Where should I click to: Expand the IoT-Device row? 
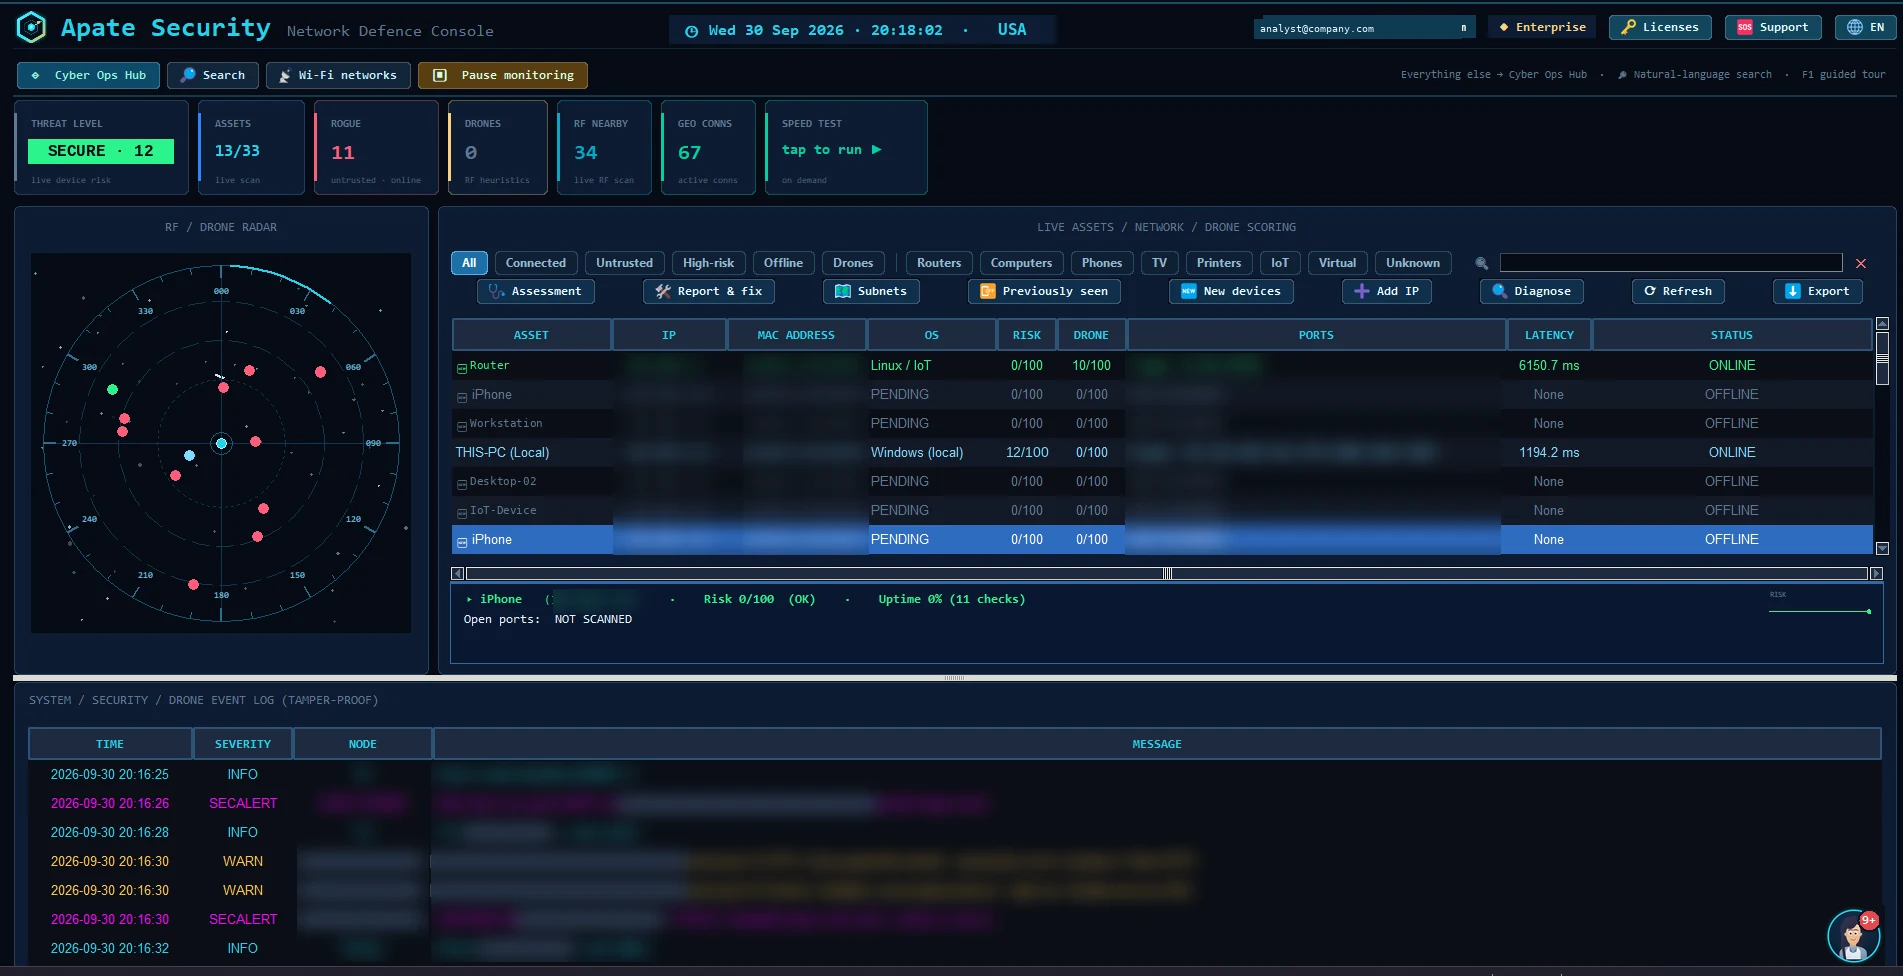[x=462, y=513]
